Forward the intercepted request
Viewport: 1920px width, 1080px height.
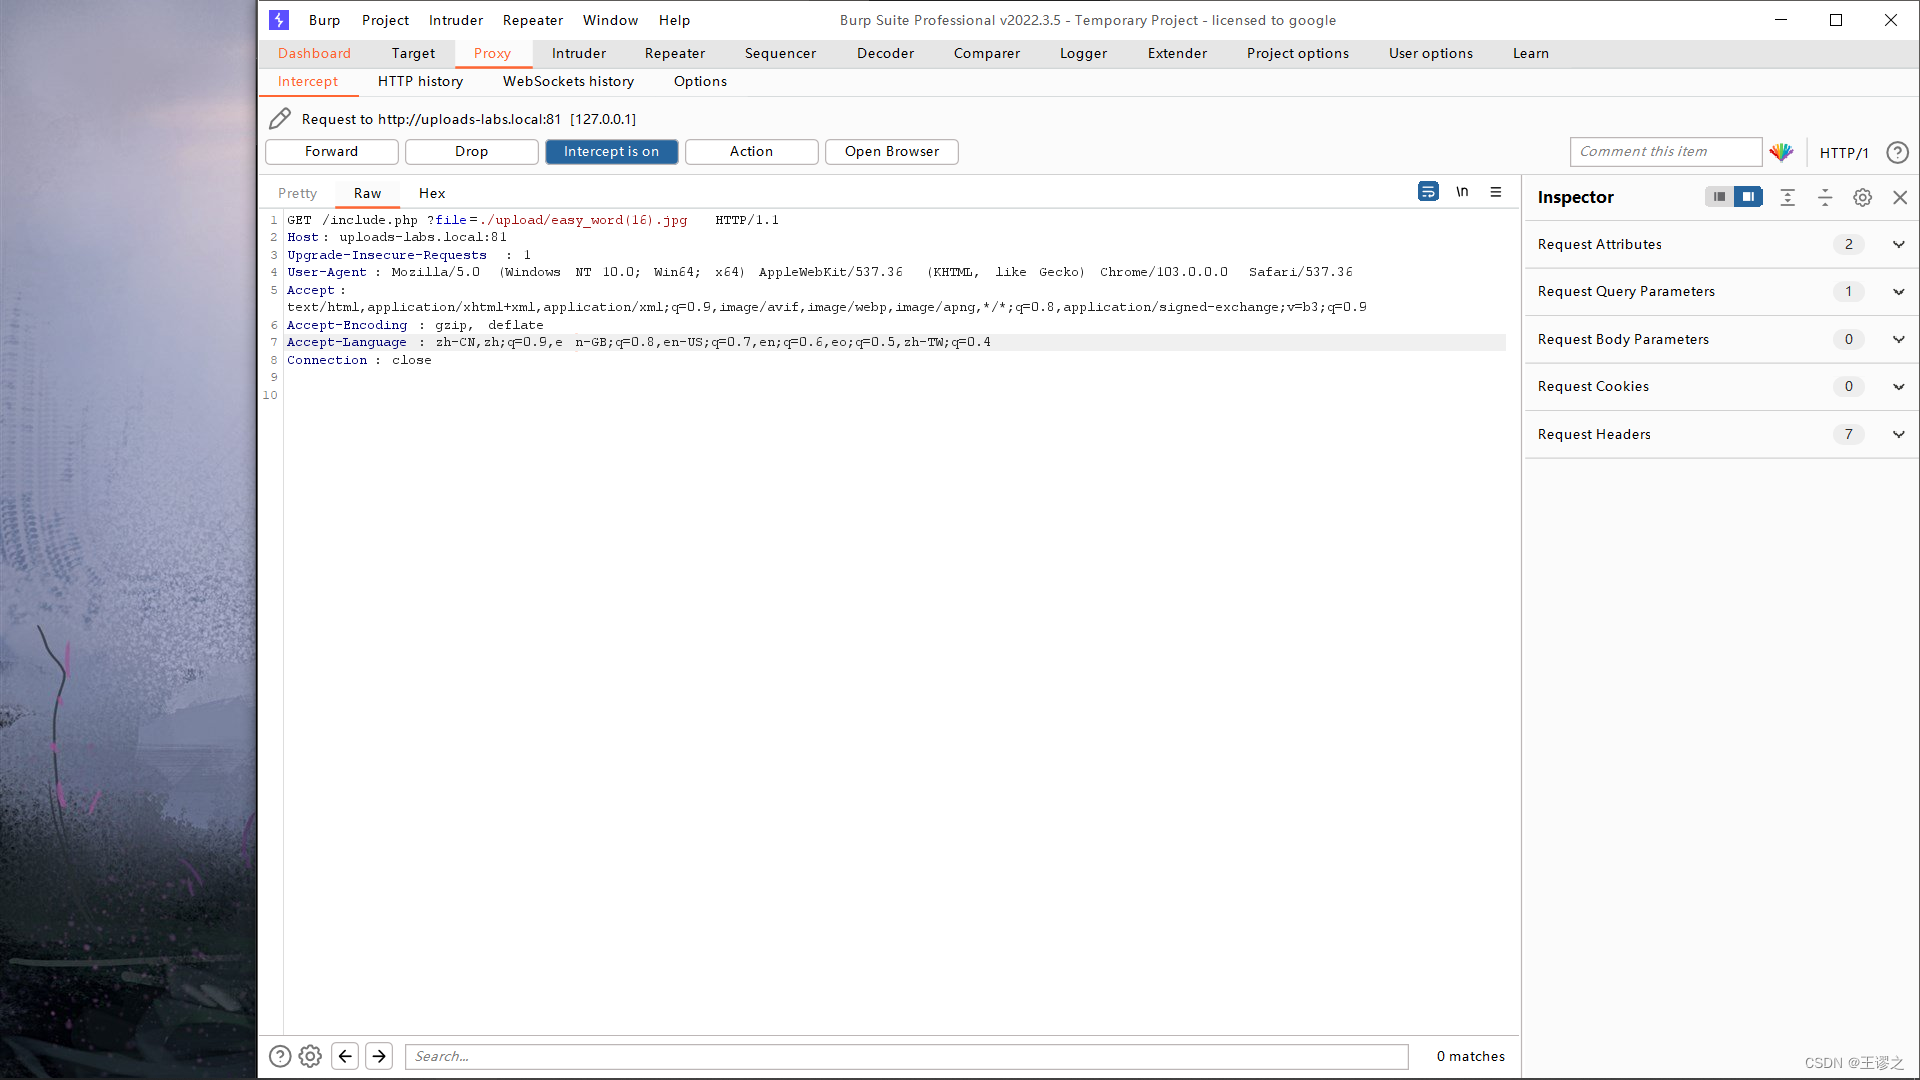click(331, 152)
